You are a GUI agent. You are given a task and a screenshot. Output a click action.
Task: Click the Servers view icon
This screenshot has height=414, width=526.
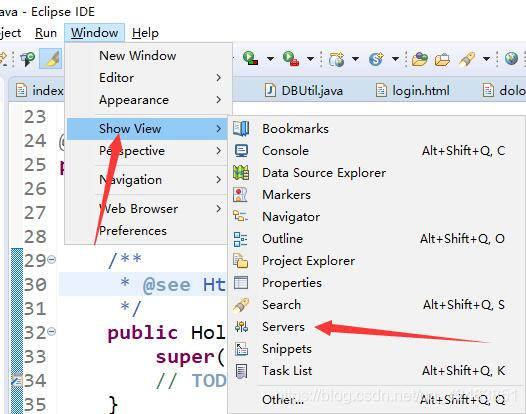241,326
